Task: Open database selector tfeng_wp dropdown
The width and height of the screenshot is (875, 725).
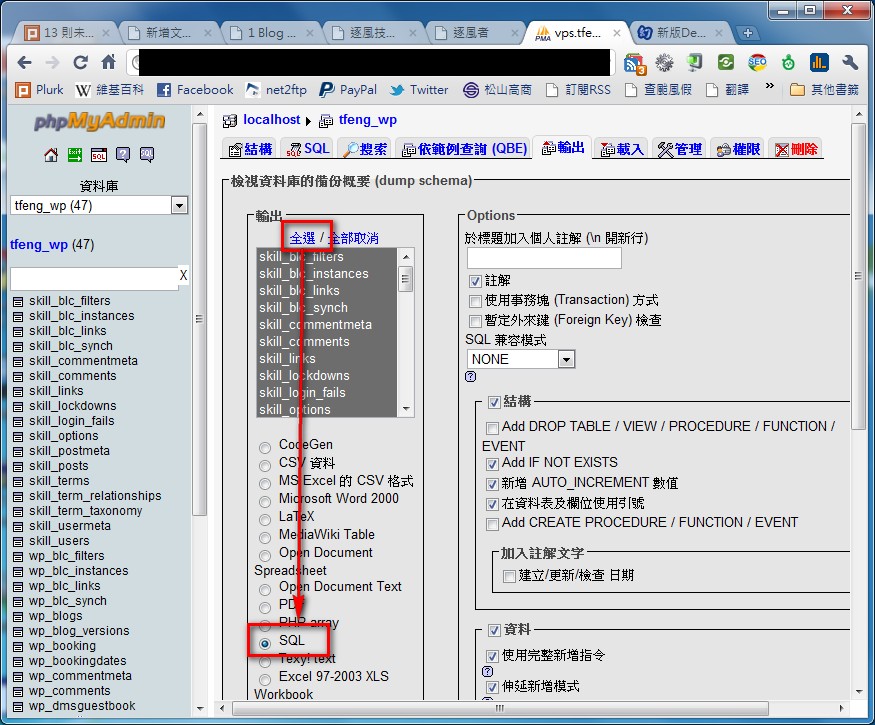Action: click(x=99, y=205)
